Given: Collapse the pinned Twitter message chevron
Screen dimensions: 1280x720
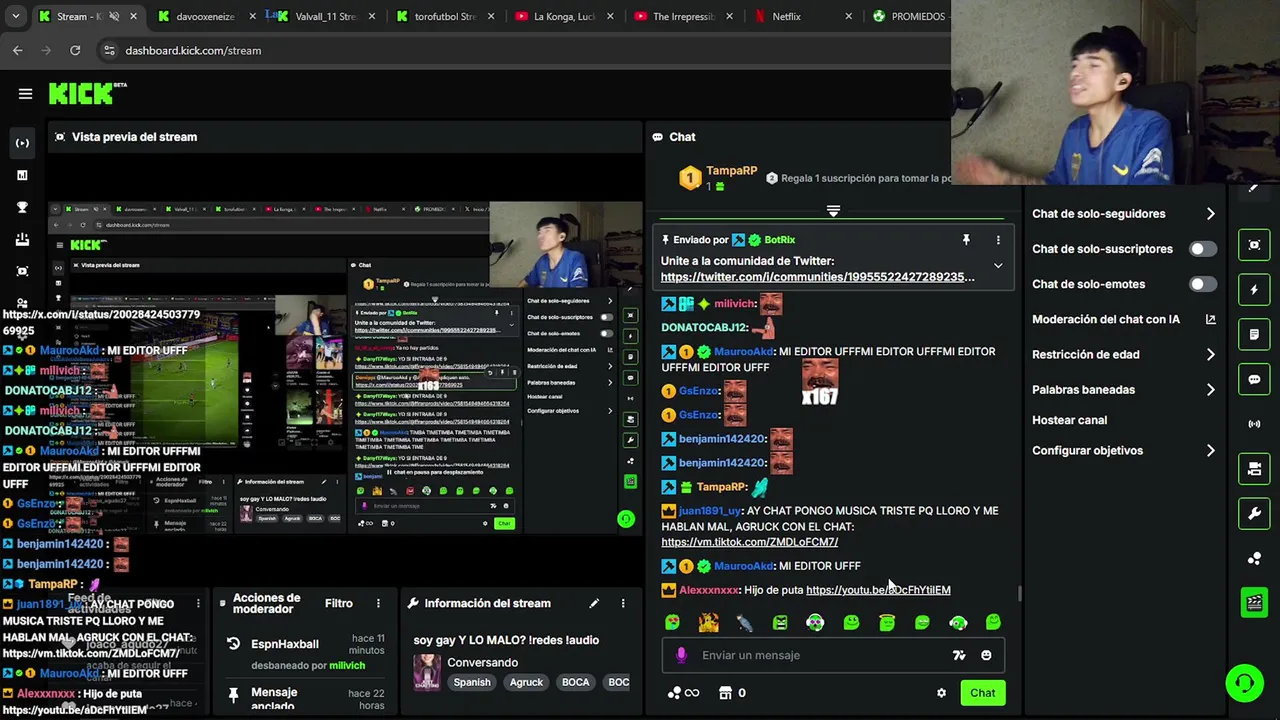Looking at the screenshot, I should (998, 266).
